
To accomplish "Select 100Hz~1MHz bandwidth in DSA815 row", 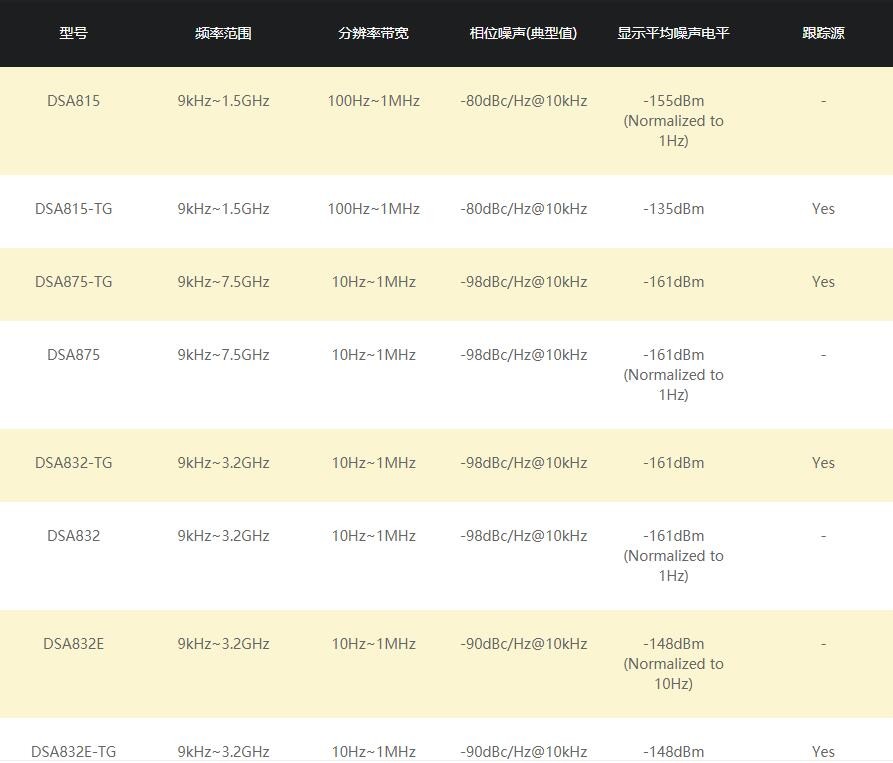I will (374, 101).
